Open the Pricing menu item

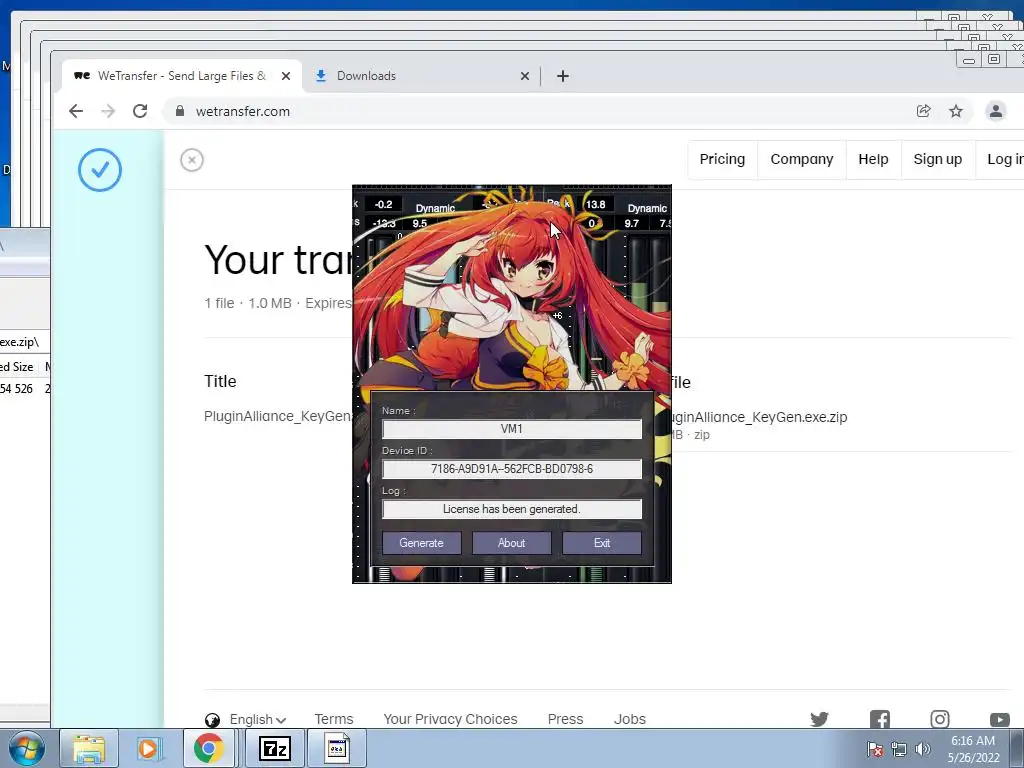[x=722, y=159]
